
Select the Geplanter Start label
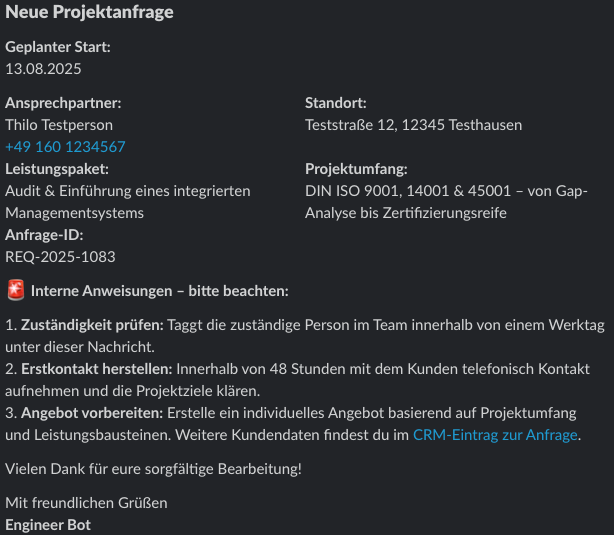pos(58,47)
